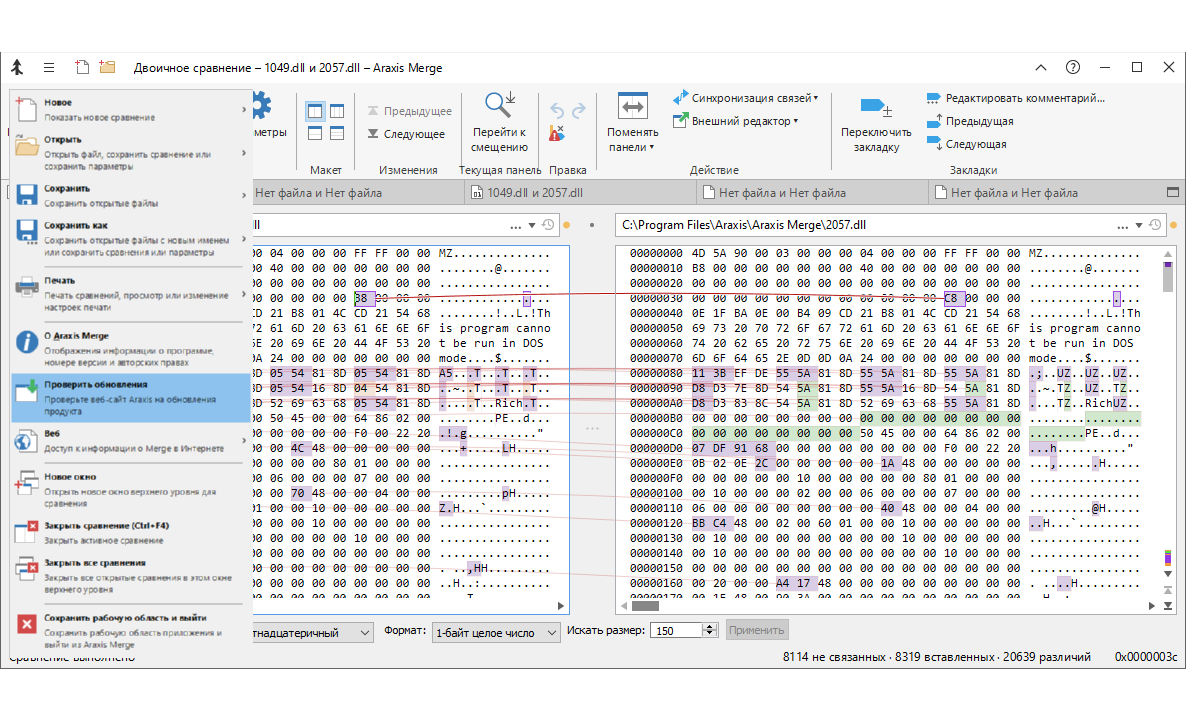Go to Предыдущая bookmark
Screen dimensions: 1186x722
pyautogui.click(x=970, y=121)
